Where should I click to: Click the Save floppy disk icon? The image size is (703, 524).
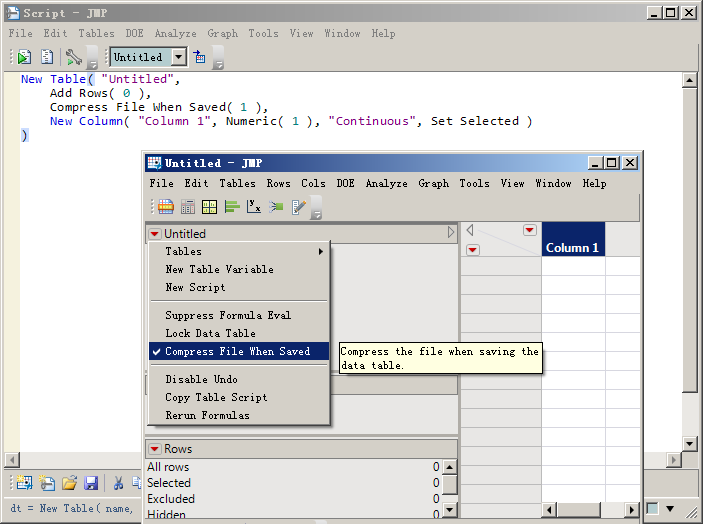pos(91,482)
